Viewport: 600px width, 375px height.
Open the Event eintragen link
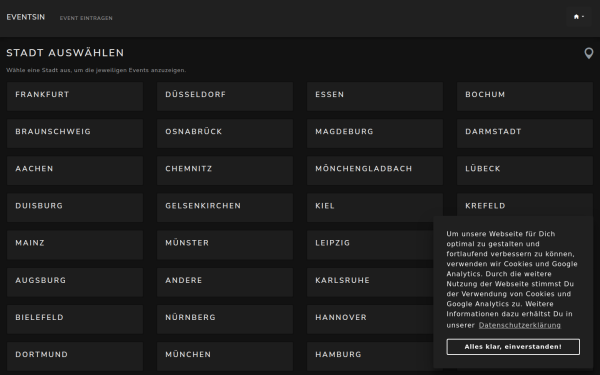coord(86,18)
